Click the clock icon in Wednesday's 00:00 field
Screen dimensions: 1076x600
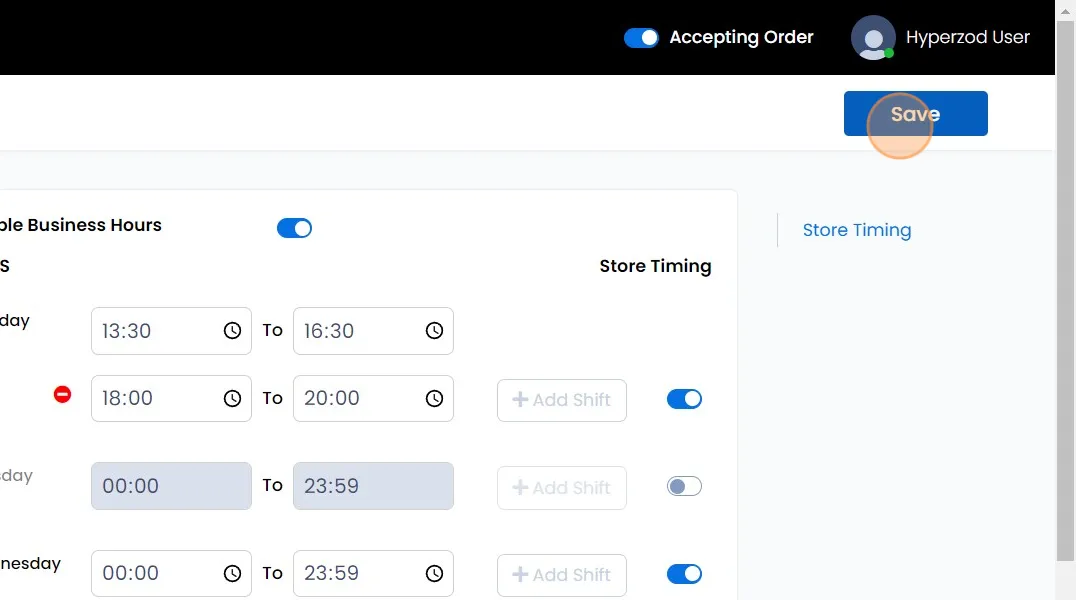tap(232, 573)
